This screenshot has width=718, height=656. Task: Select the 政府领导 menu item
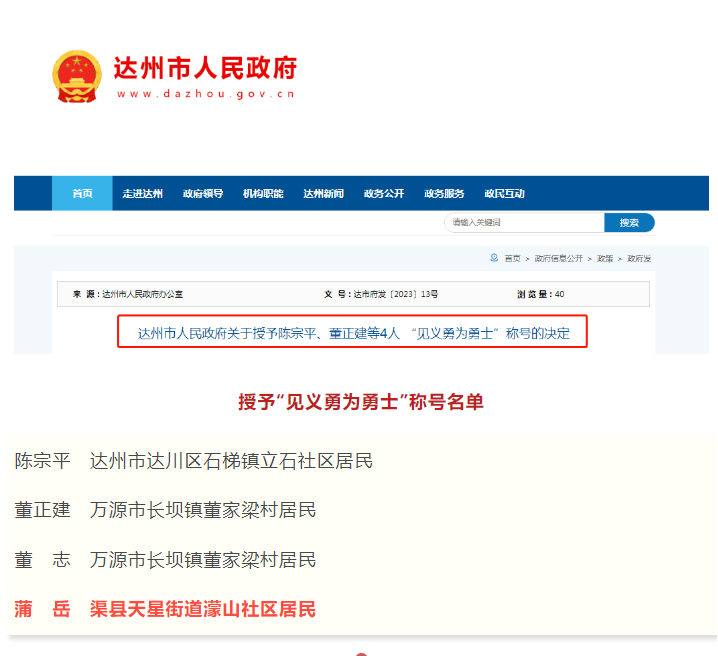(203, 194)
